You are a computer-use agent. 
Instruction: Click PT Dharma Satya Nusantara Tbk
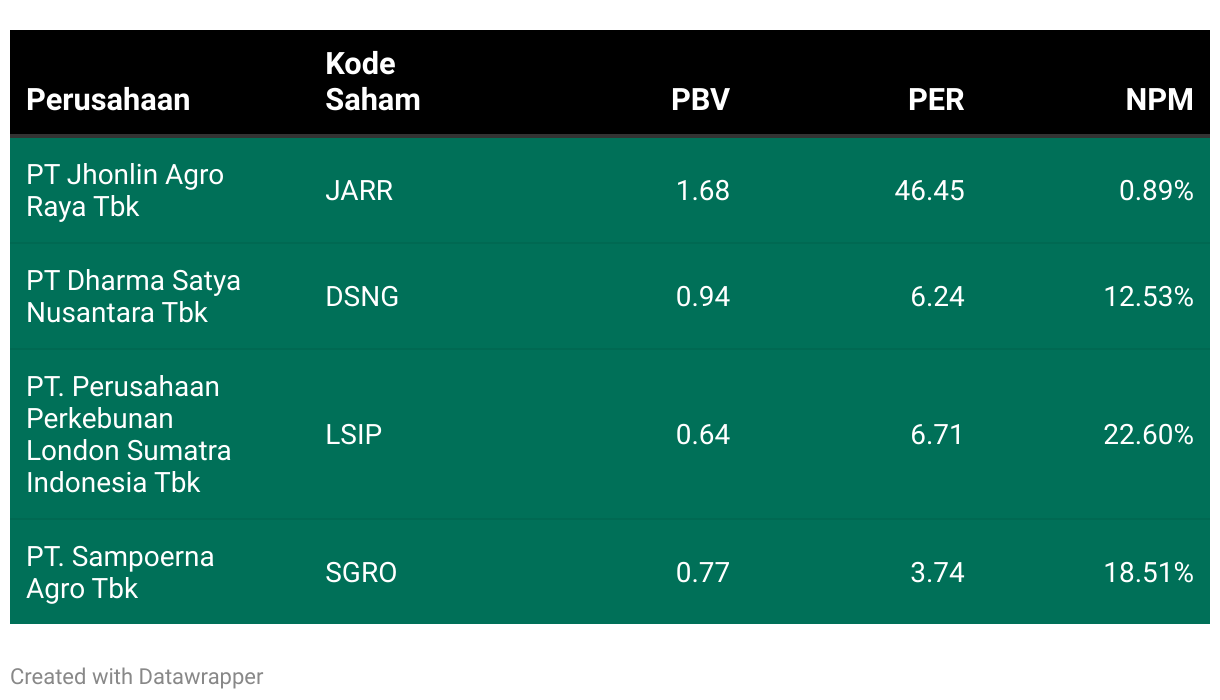pos(133,296)
